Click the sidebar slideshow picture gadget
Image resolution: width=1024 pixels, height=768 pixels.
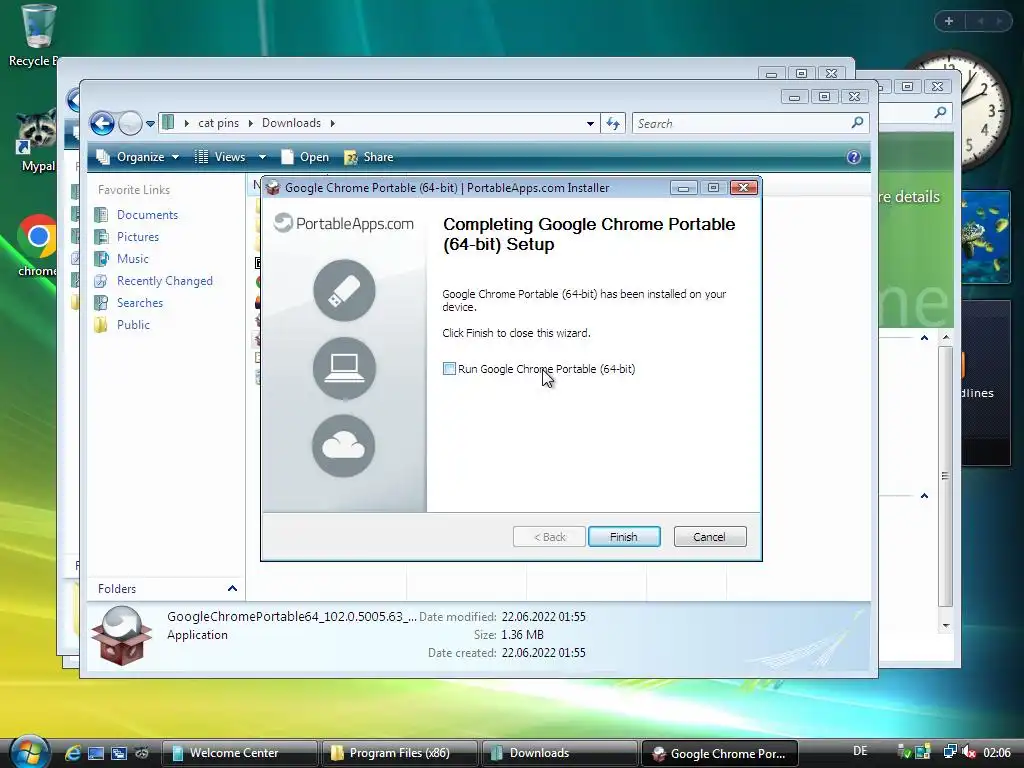(x=986, y=237)
